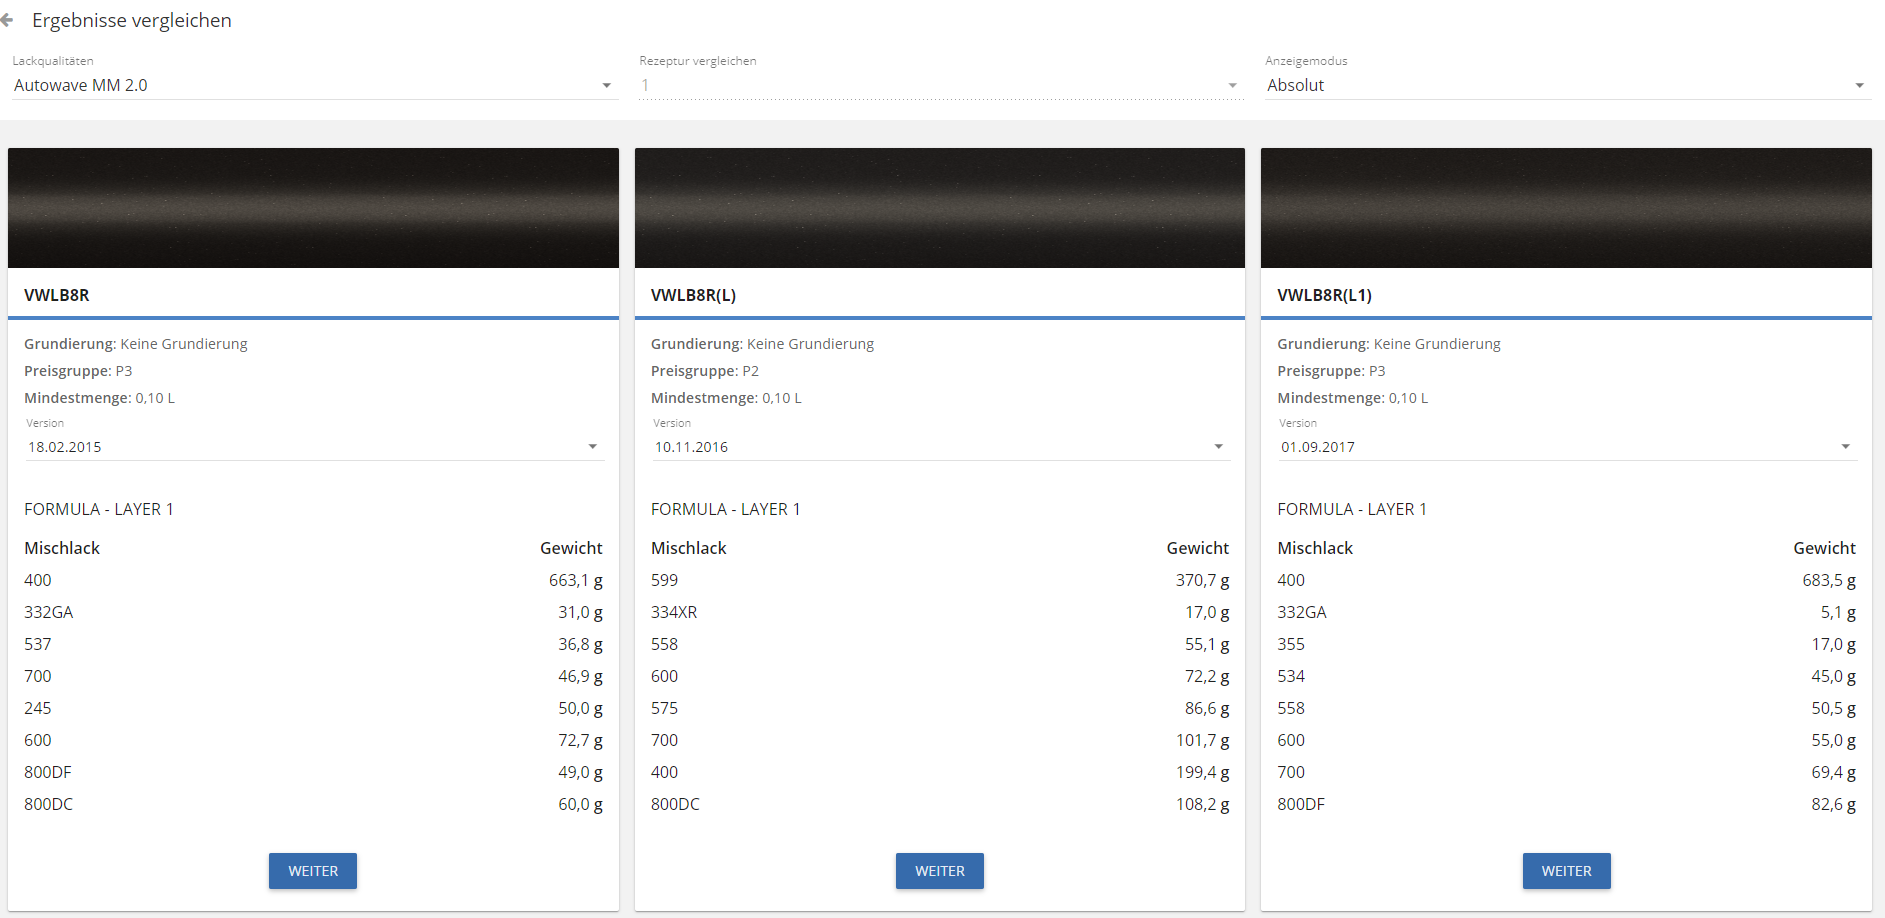Click Mischlack 800DC with 60,0 g
This screenshot has width=1885, height=918.
tap(48, 804)
